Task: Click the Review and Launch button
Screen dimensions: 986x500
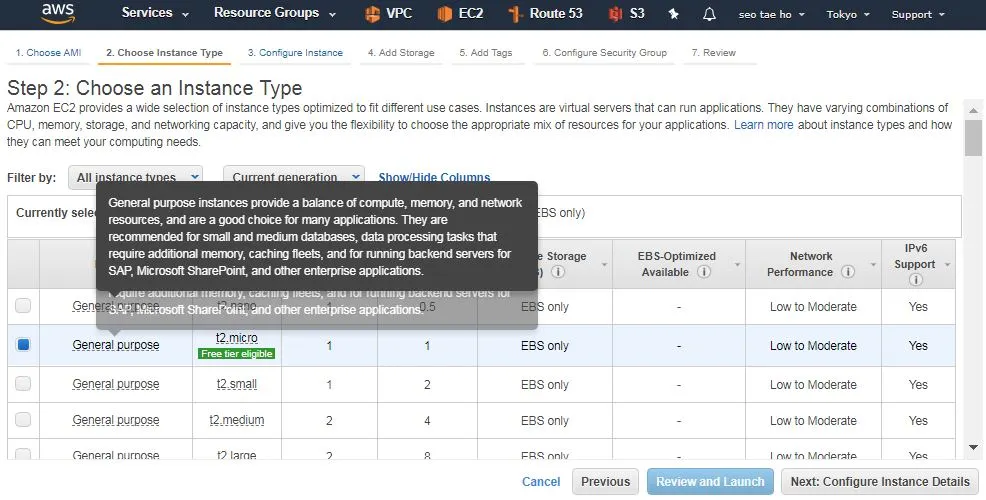Action: (711, 482)
